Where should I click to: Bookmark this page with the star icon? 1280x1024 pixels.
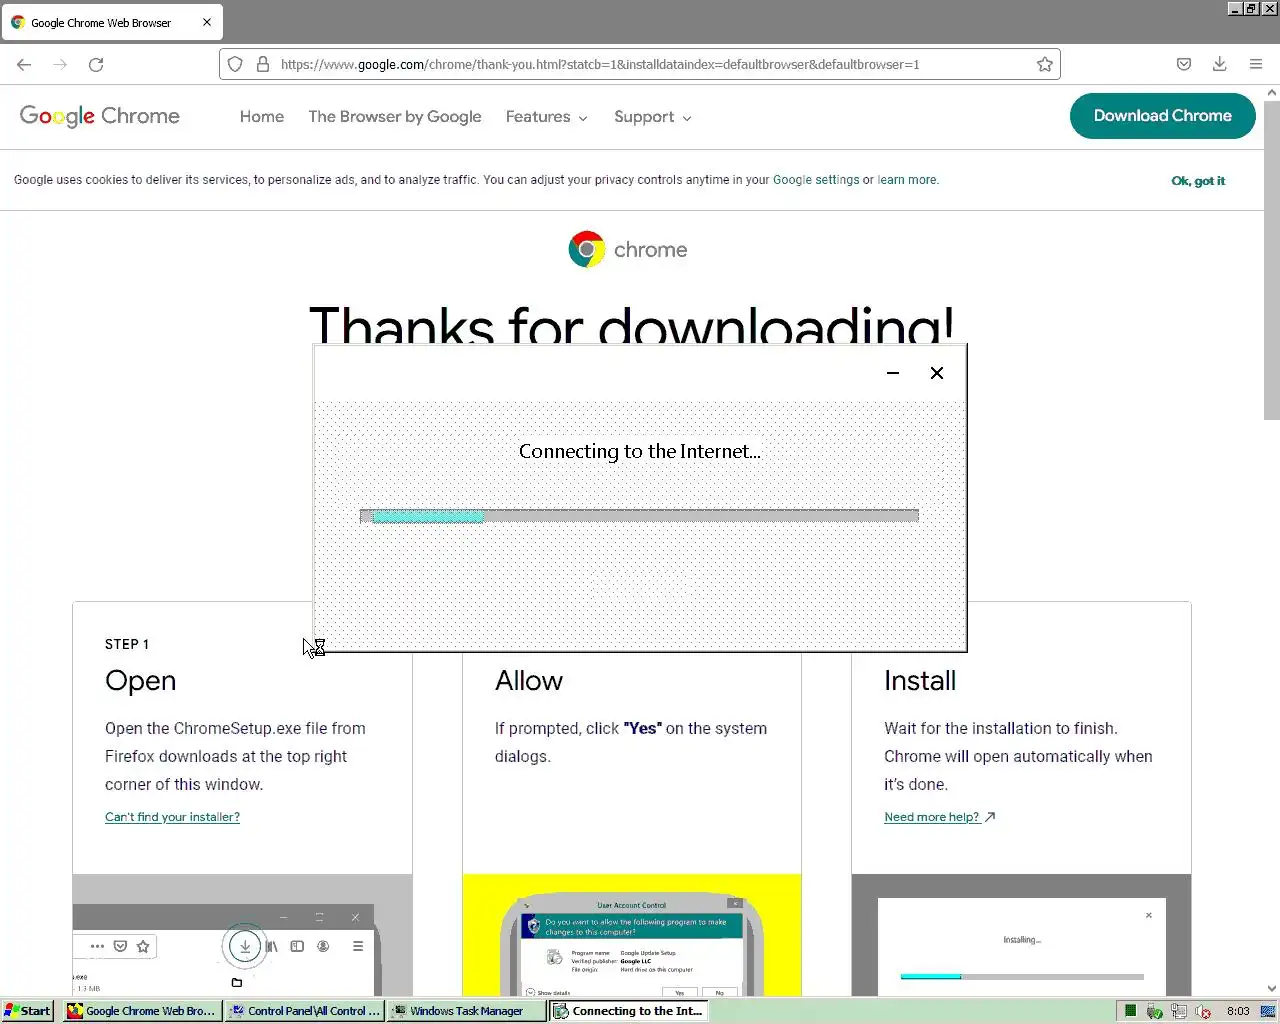point(1045,64)
